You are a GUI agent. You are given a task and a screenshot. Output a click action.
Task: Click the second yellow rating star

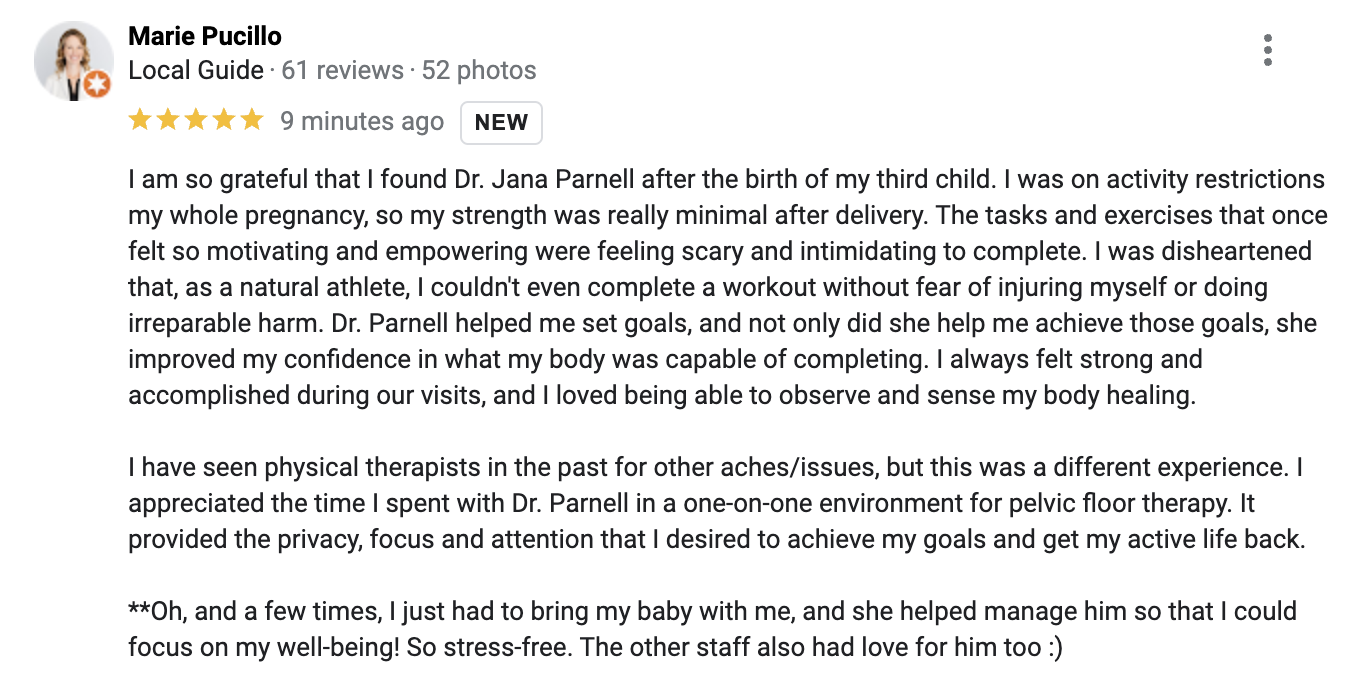point(168,121)
